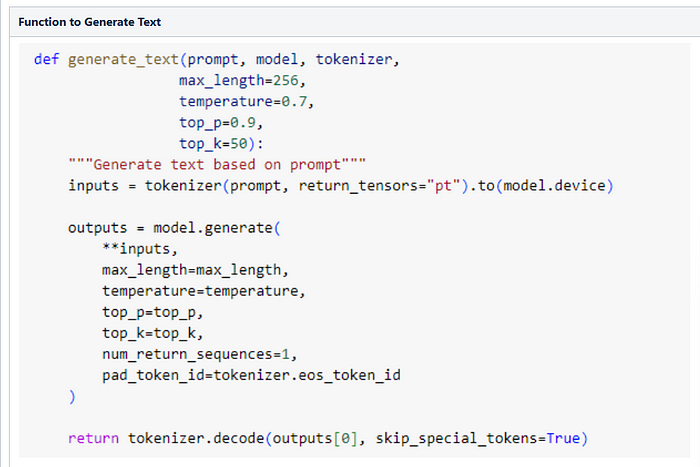The height and width of the screenshot is (467, 700).
Task: Click model.device in the inputs line
Action: 554,185
